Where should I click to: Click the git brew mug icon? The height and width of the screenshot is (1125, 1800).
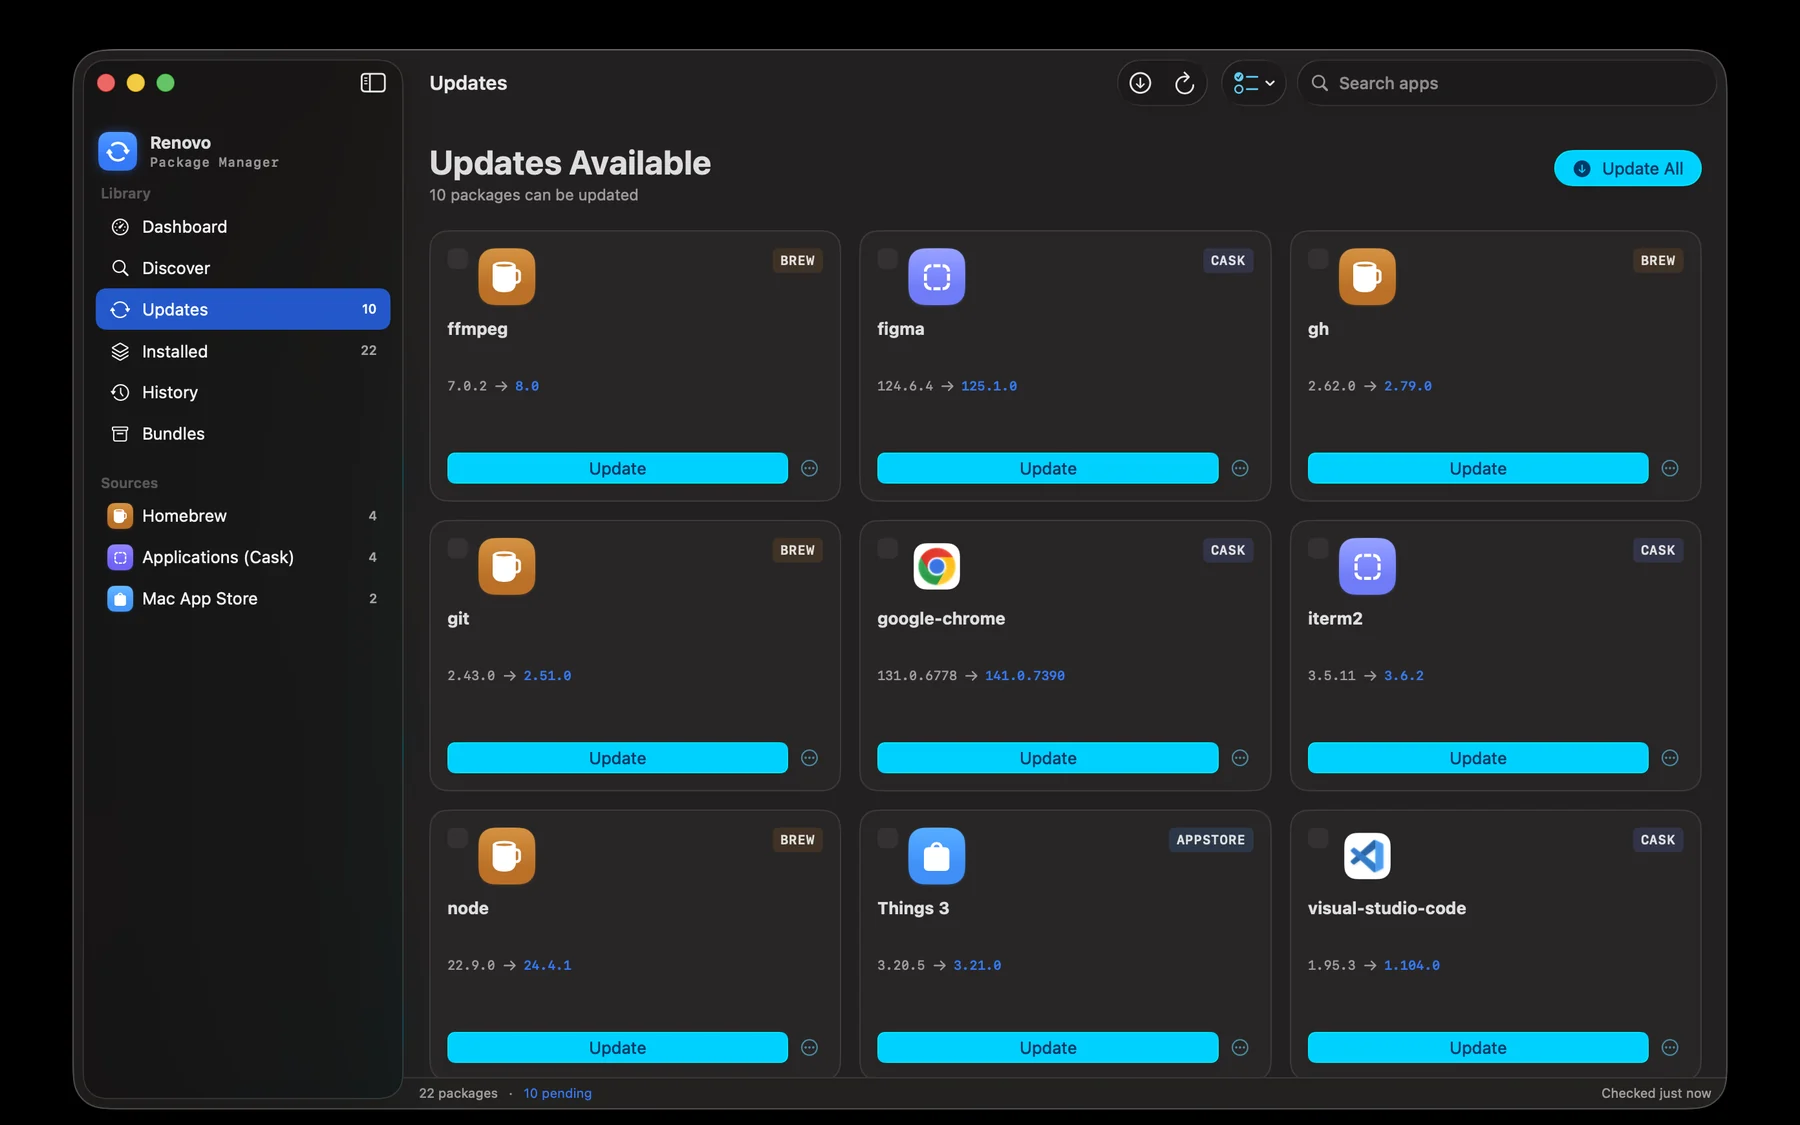click(x=506, y=566)
